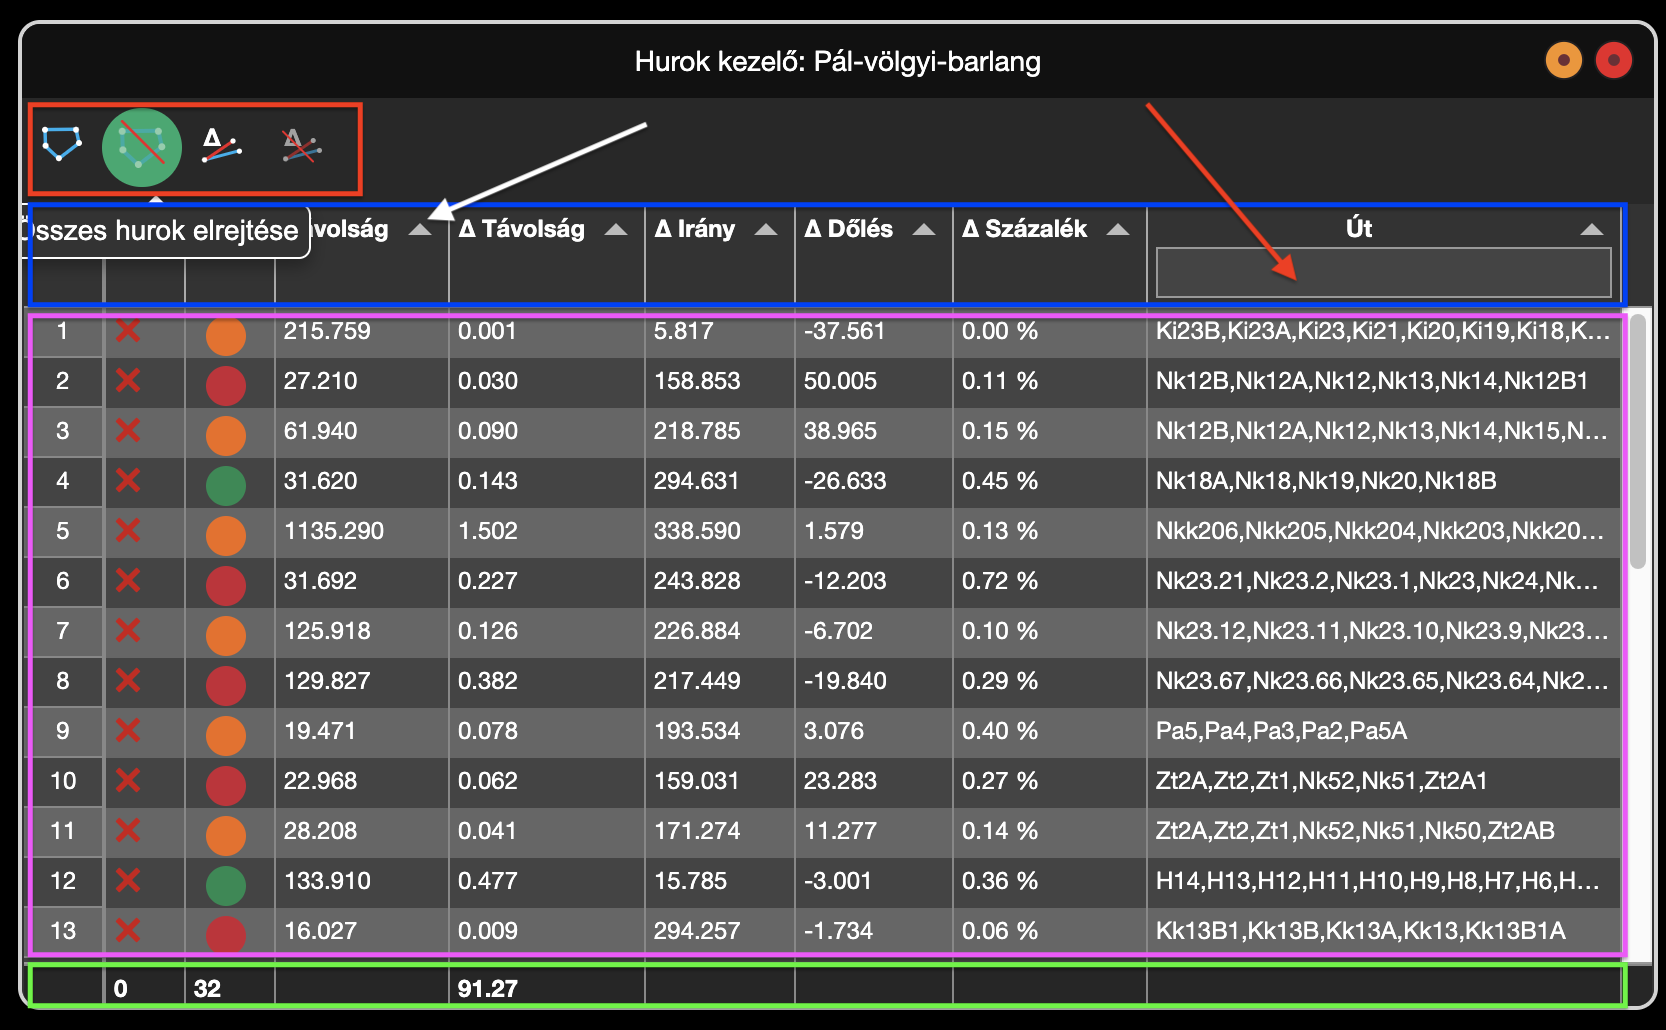Image resolution: width=1666 pixels, height=1030 pixels.
Task: Click the hide all deviations icon
Action: point(300,146)
